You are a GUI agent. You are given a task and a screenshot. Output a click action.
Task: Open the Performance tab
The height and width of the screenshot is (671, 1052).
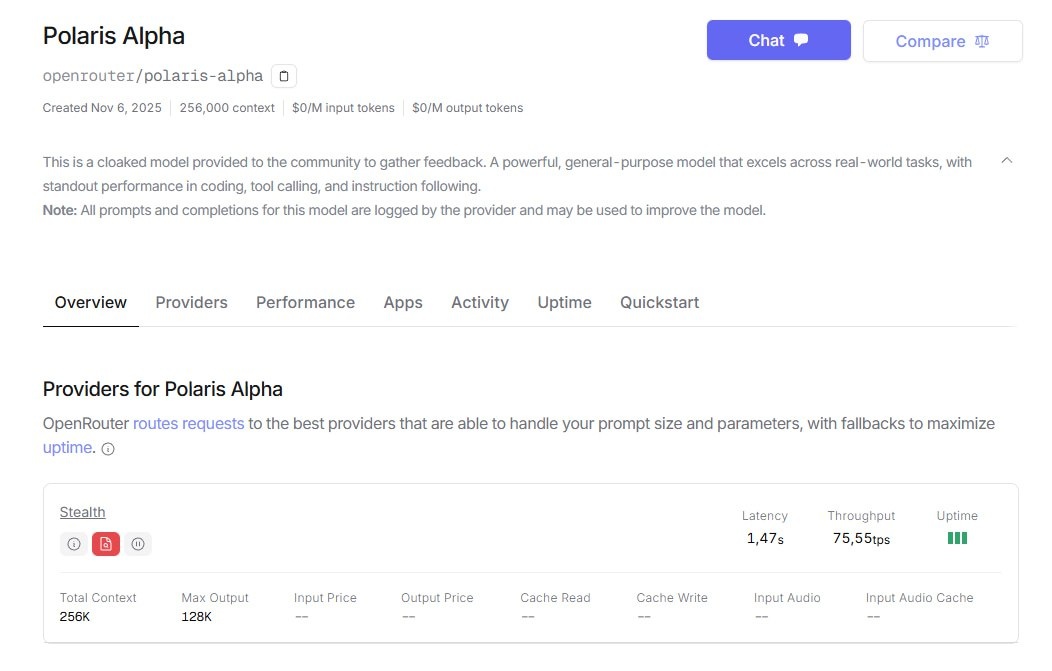[x=305, y=302]
